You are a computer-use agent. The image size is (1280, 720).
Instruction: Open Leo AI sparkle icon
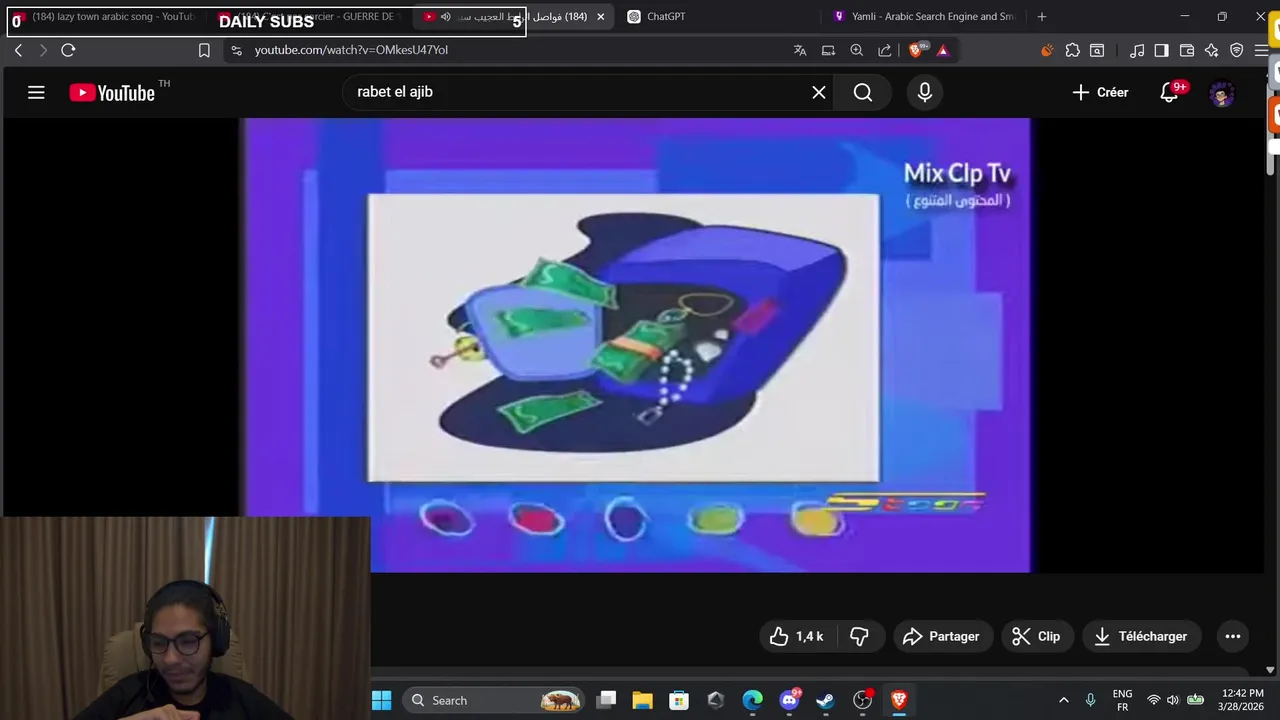(x=1211, y=50)
